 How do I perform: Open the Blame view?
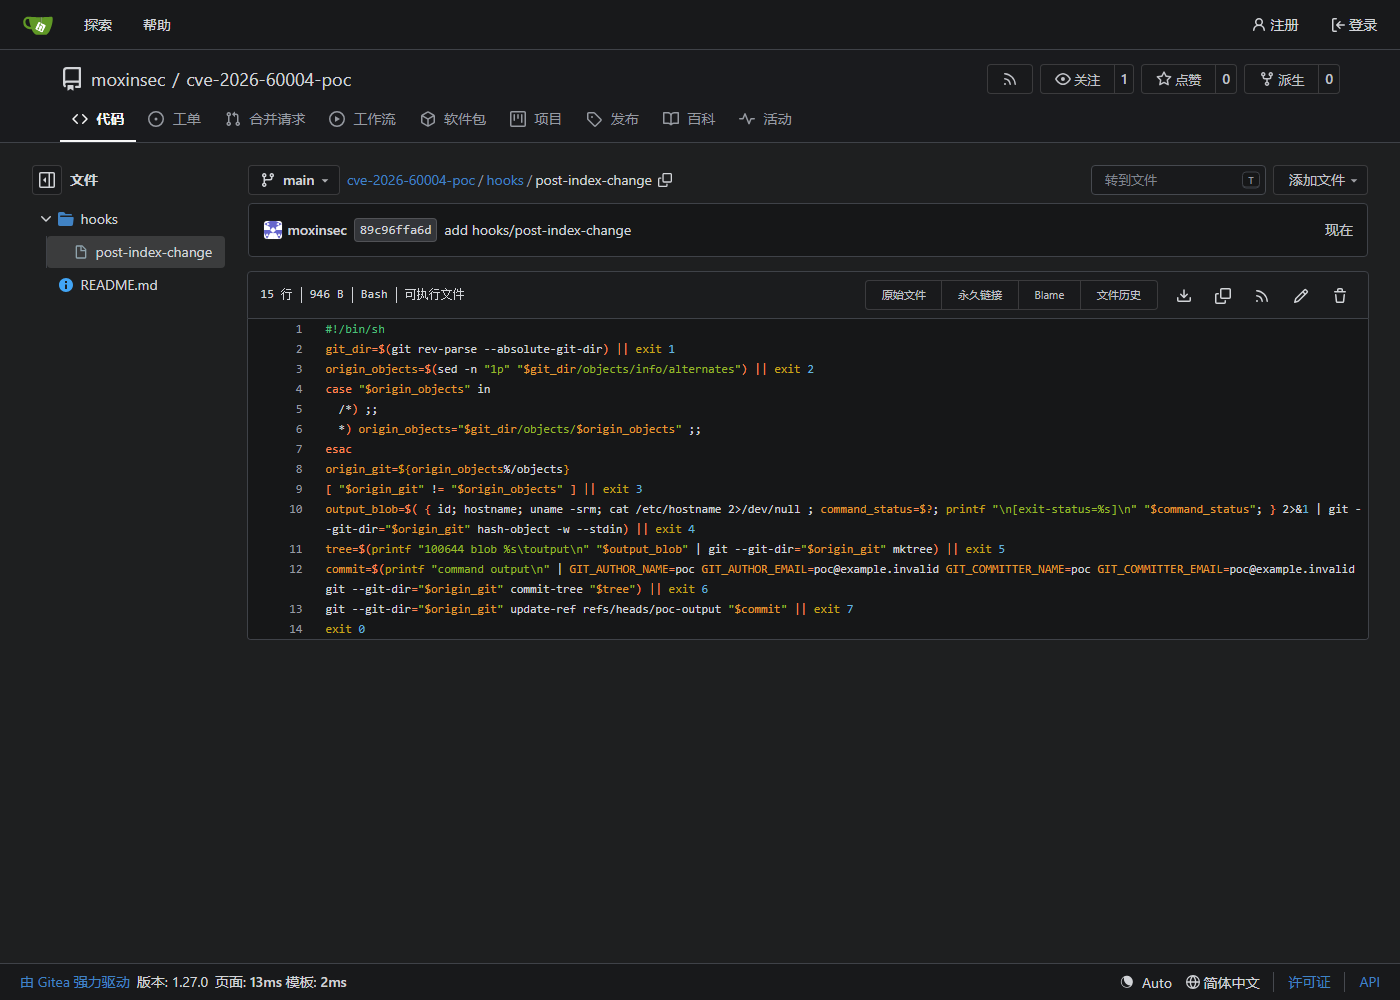[x=1049, y=296]
